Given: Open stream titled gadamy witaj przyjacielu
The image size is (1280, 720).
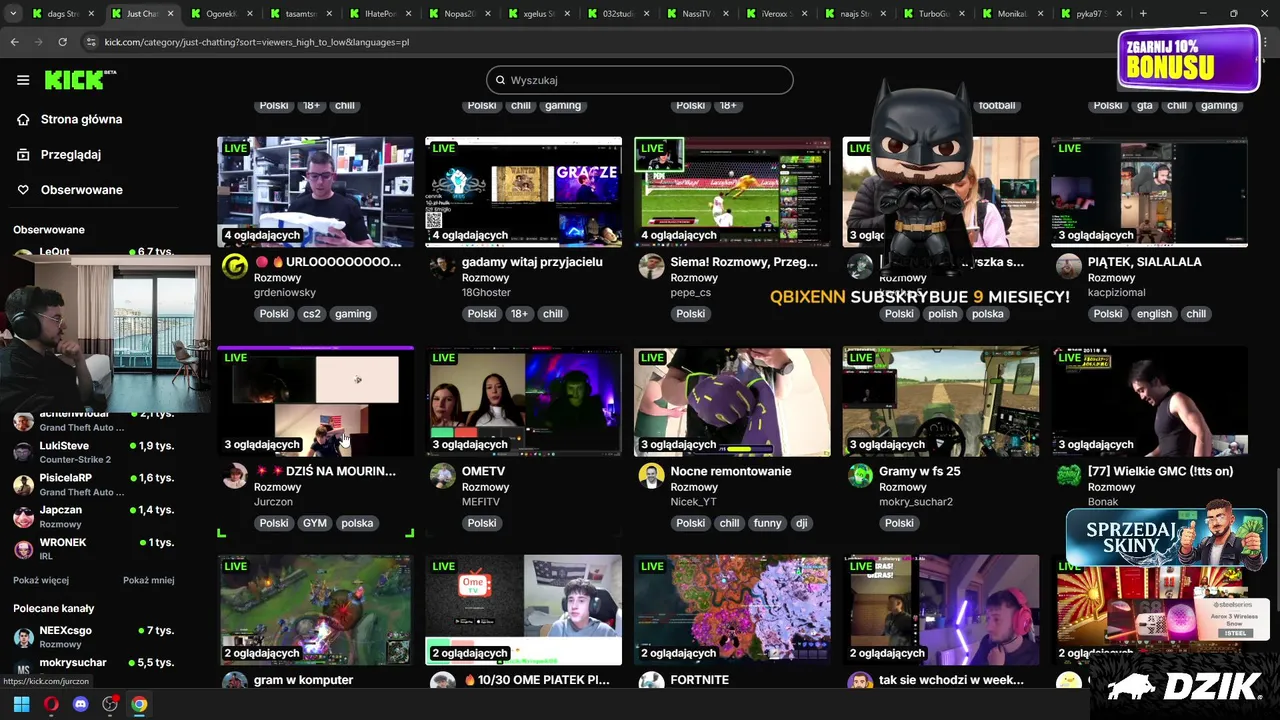Looking at the screenshot, I should (532, 262).
